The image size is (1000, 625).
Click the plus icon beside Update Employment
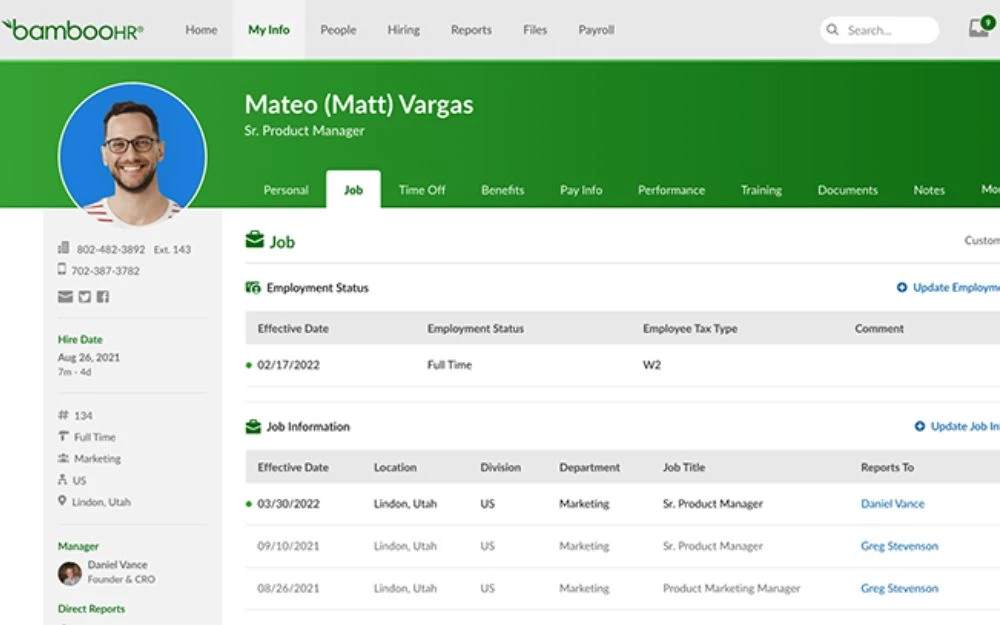click(901, 288)
